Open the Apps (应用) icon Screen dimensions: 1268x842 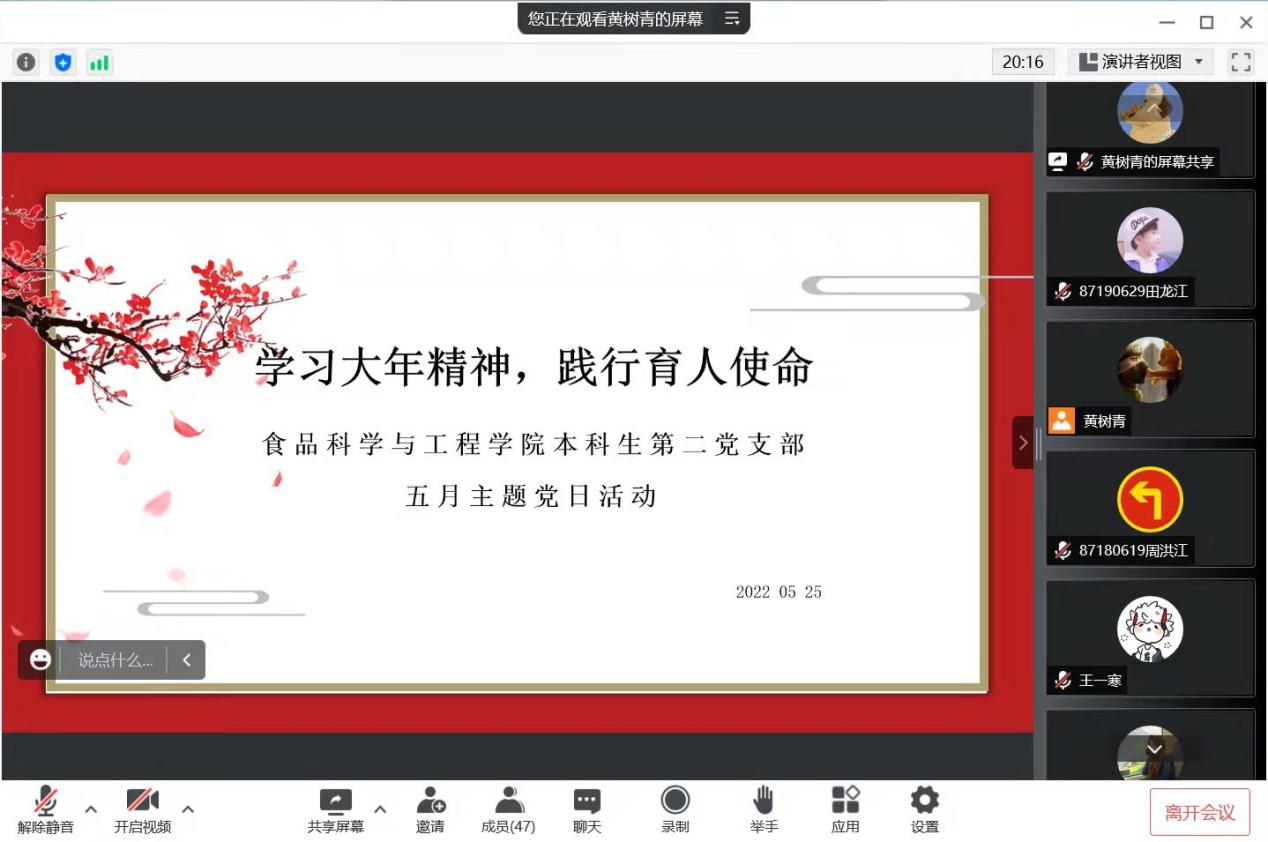(x=845, y=809)
